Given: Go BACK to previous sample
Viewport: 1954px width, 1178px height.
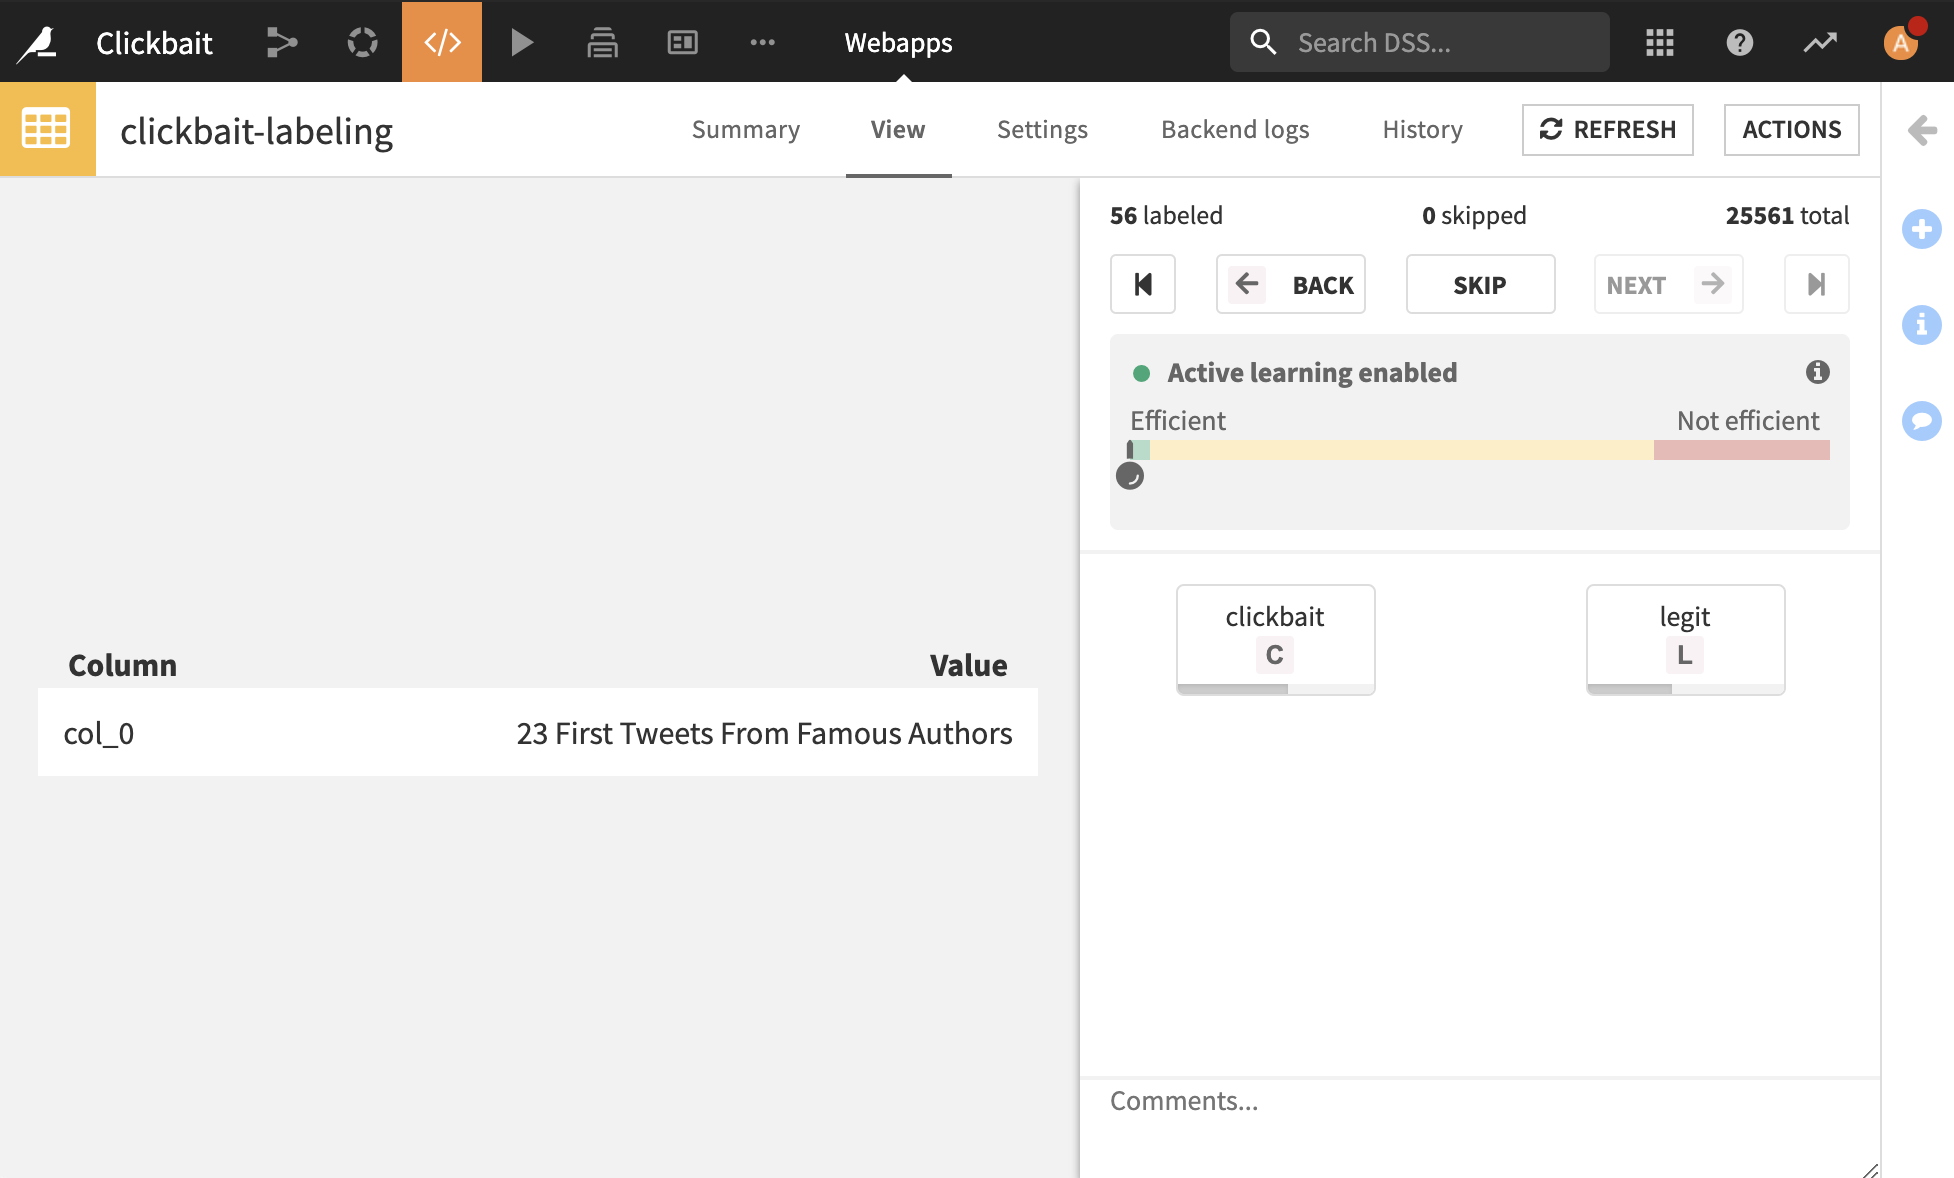Looking at the screenshot, I should 1290,284.
